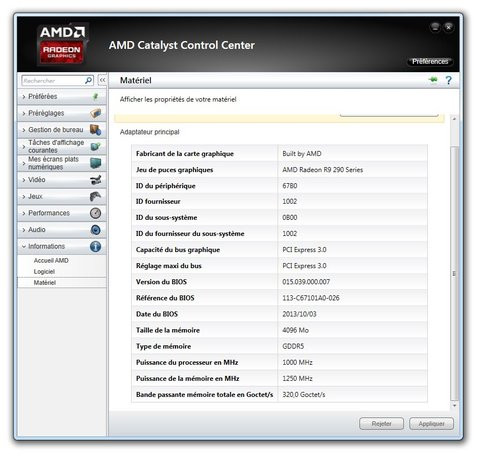This screenshot has height=458, width=480.
Task: Click 'Jeu de puces graphiques' label
Action: pos(174,170)
